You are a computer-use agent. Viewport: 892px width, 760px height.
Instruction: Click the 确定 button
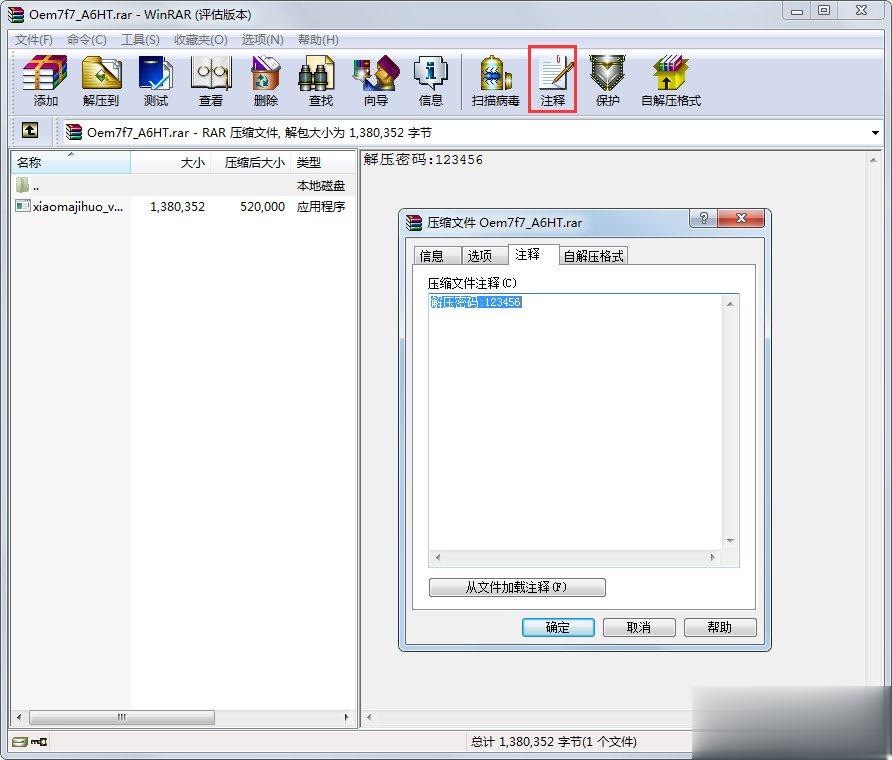click(558, 627)
